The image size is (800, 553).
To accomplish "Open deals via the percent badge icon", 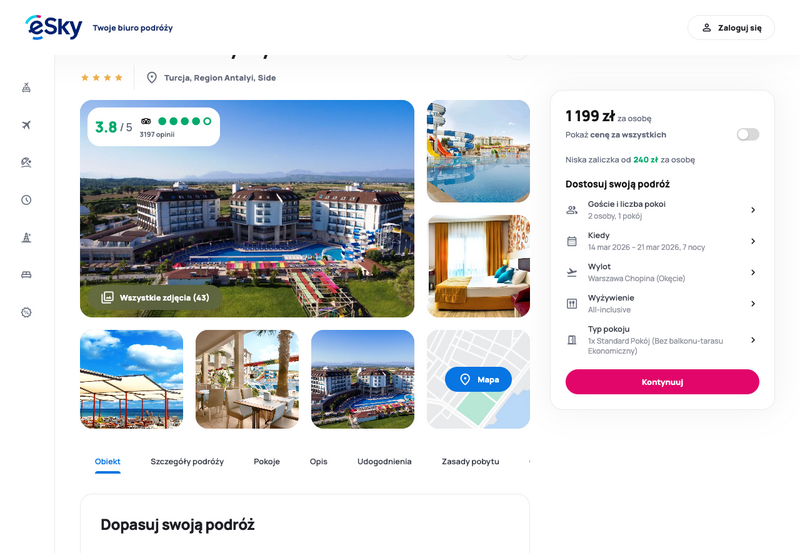I will point(27,312).
